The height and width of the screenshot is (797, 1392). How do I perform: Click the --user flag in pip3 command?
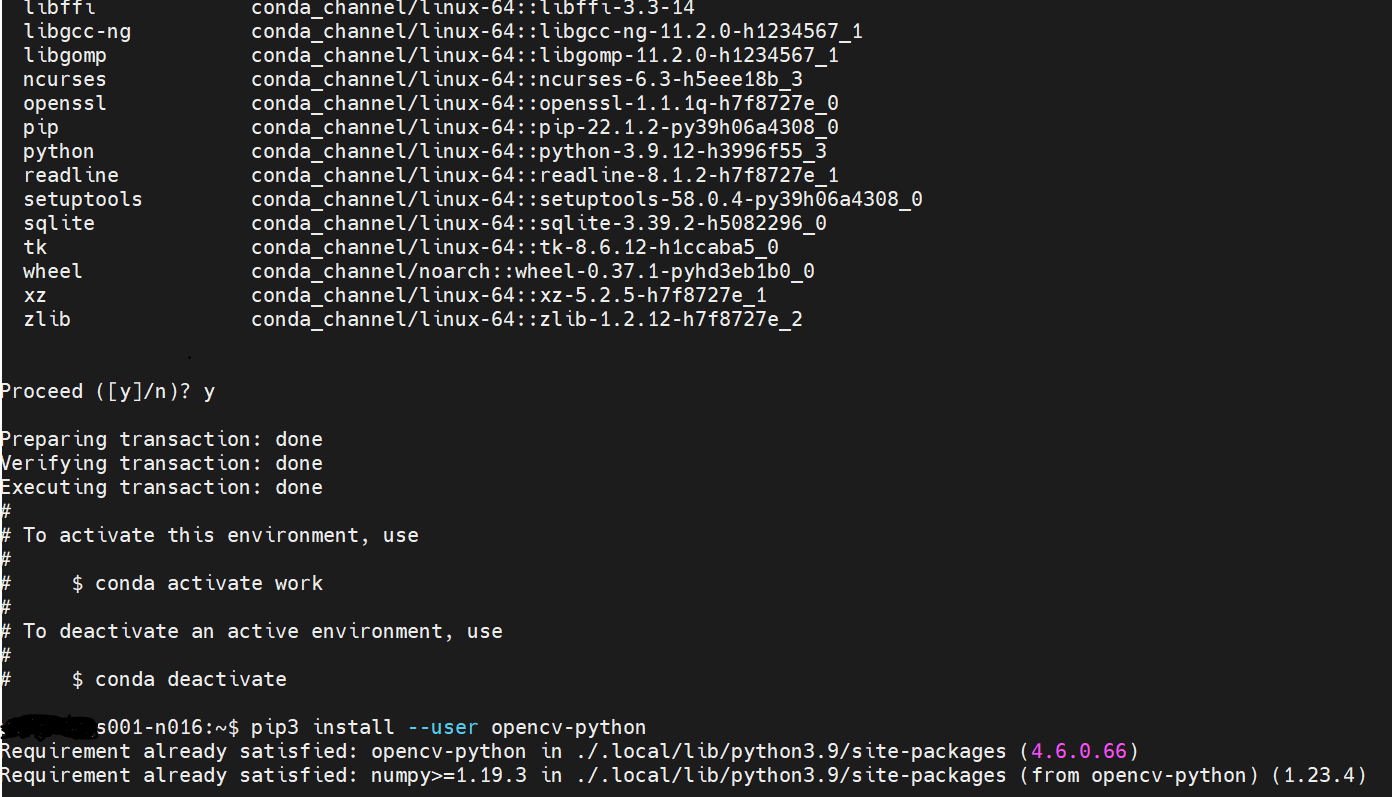(443, 728)
